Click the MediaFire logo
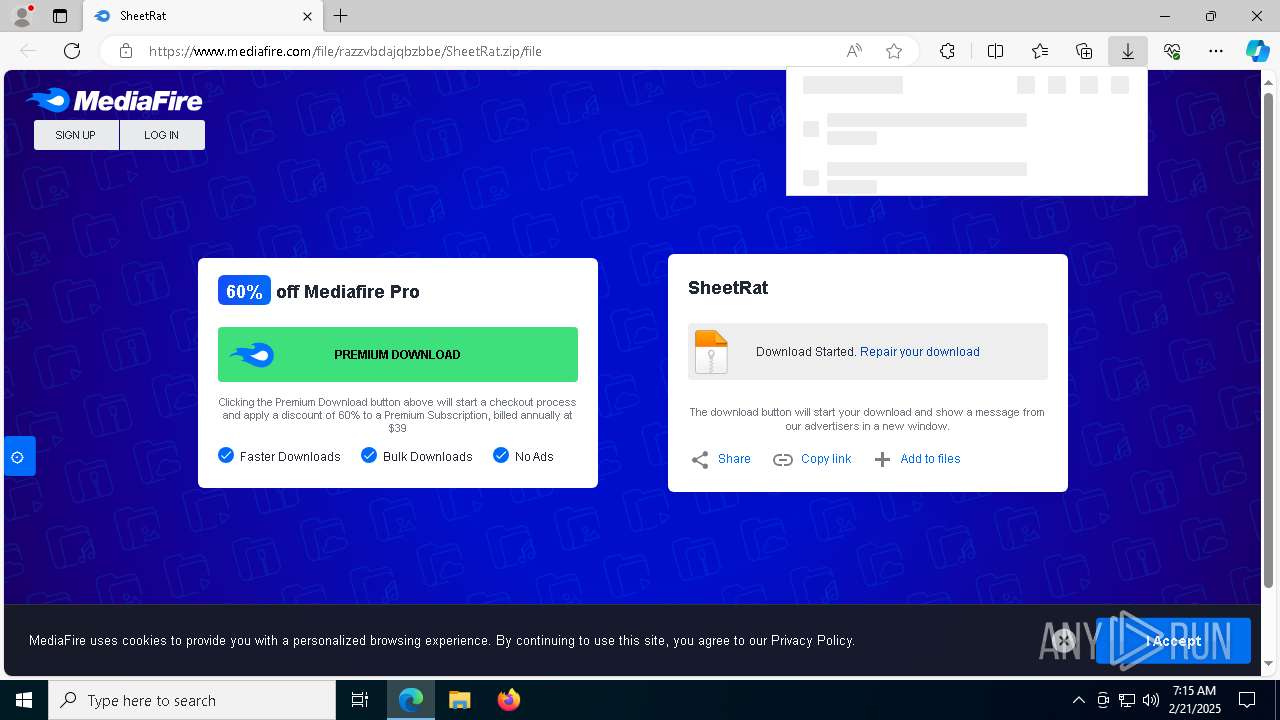Screen dimensions: 1280x720 [114, 100]
